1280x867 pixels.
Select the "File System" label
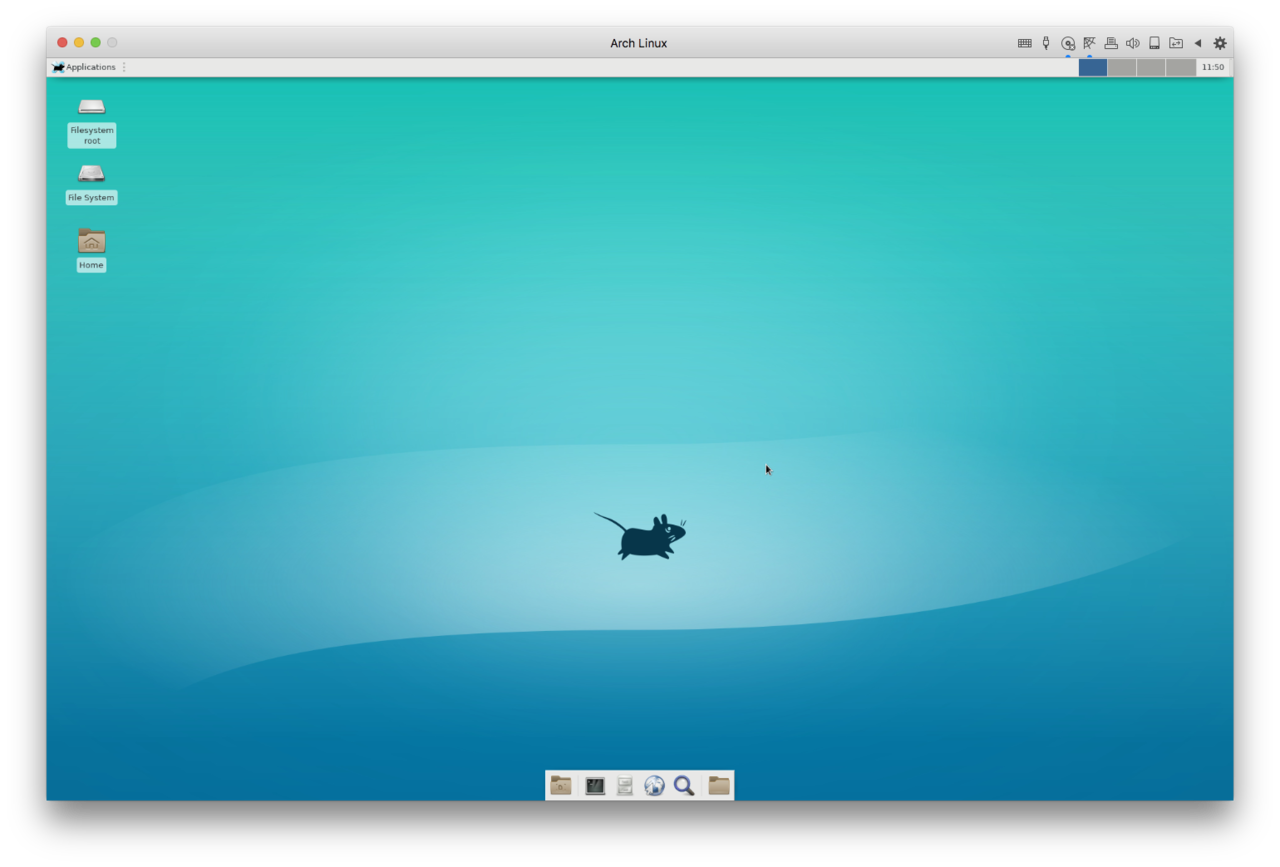point(91,198)
